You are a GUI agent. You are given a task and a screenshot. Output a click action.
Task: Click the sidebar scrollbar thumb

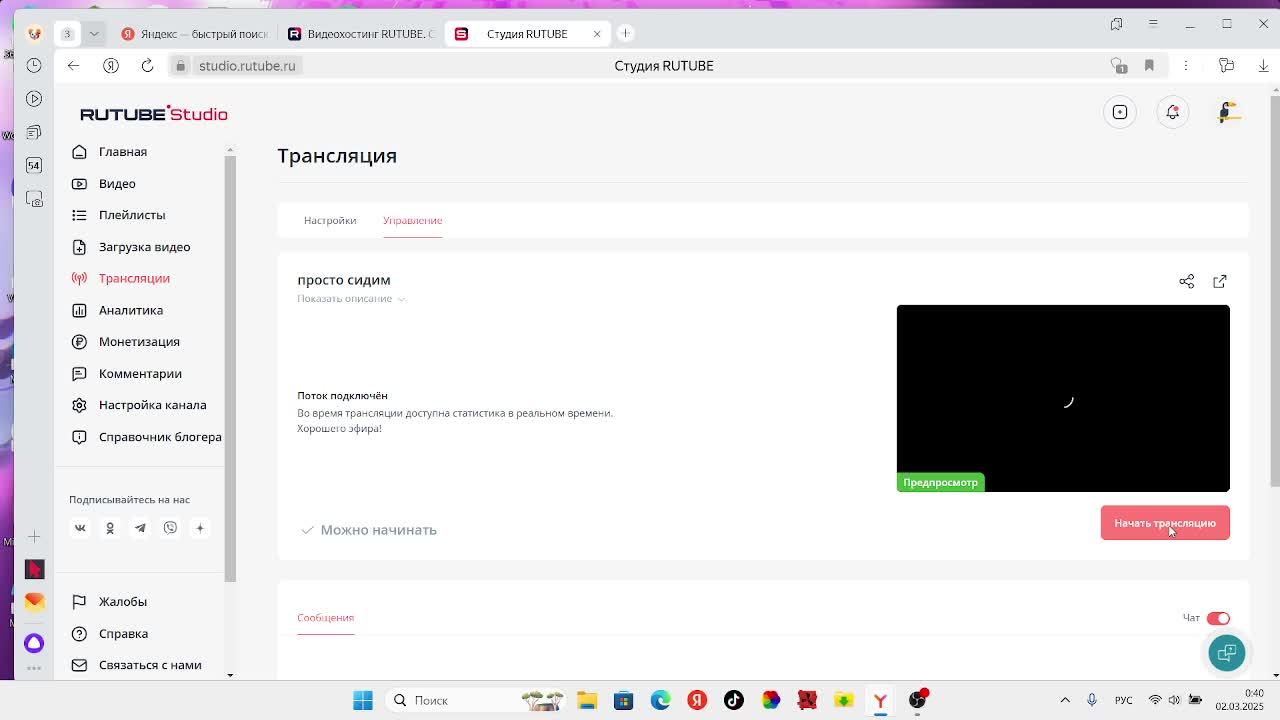point(230,368)
